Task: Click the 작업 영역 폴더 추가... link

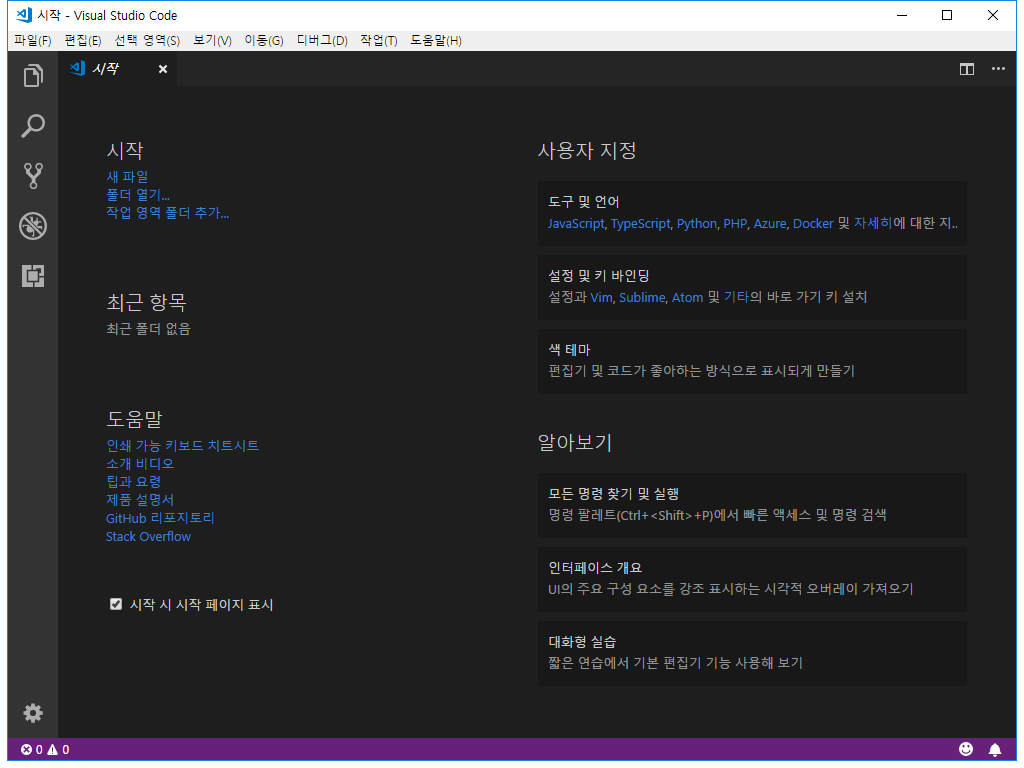Action: (167, 212)
